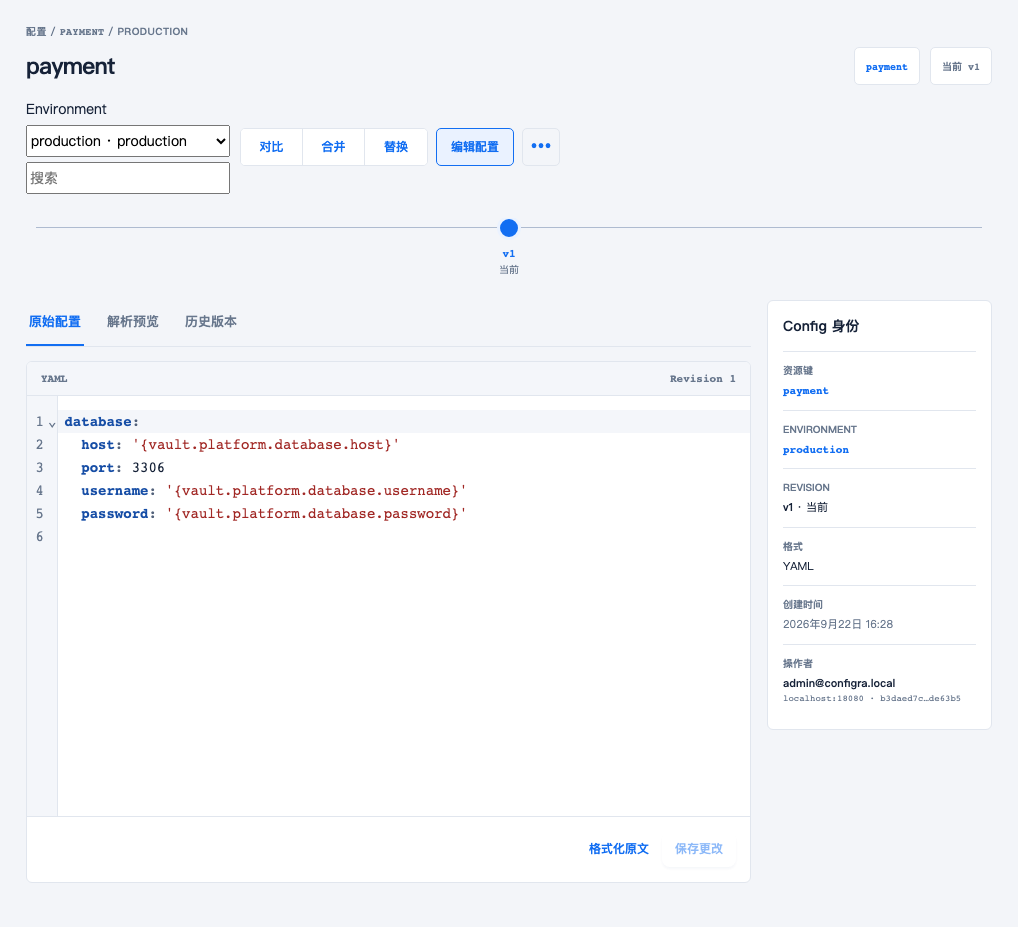Switch to the 原始配置 tab

click(55, 322)
